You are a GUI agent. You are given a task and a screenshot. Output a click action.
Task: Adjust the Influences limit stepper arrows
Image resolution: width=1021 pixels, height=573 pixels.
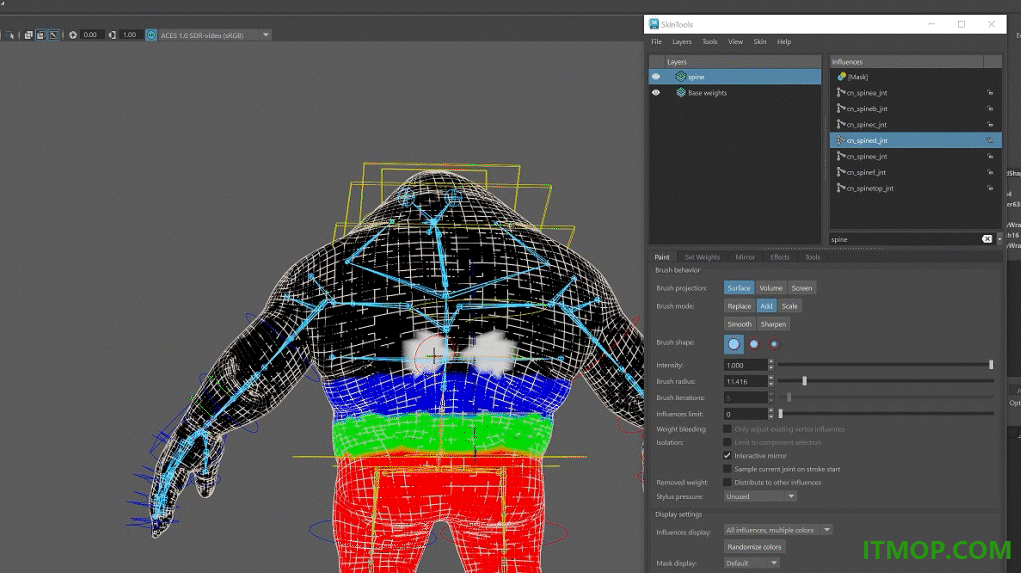point(771,413)
